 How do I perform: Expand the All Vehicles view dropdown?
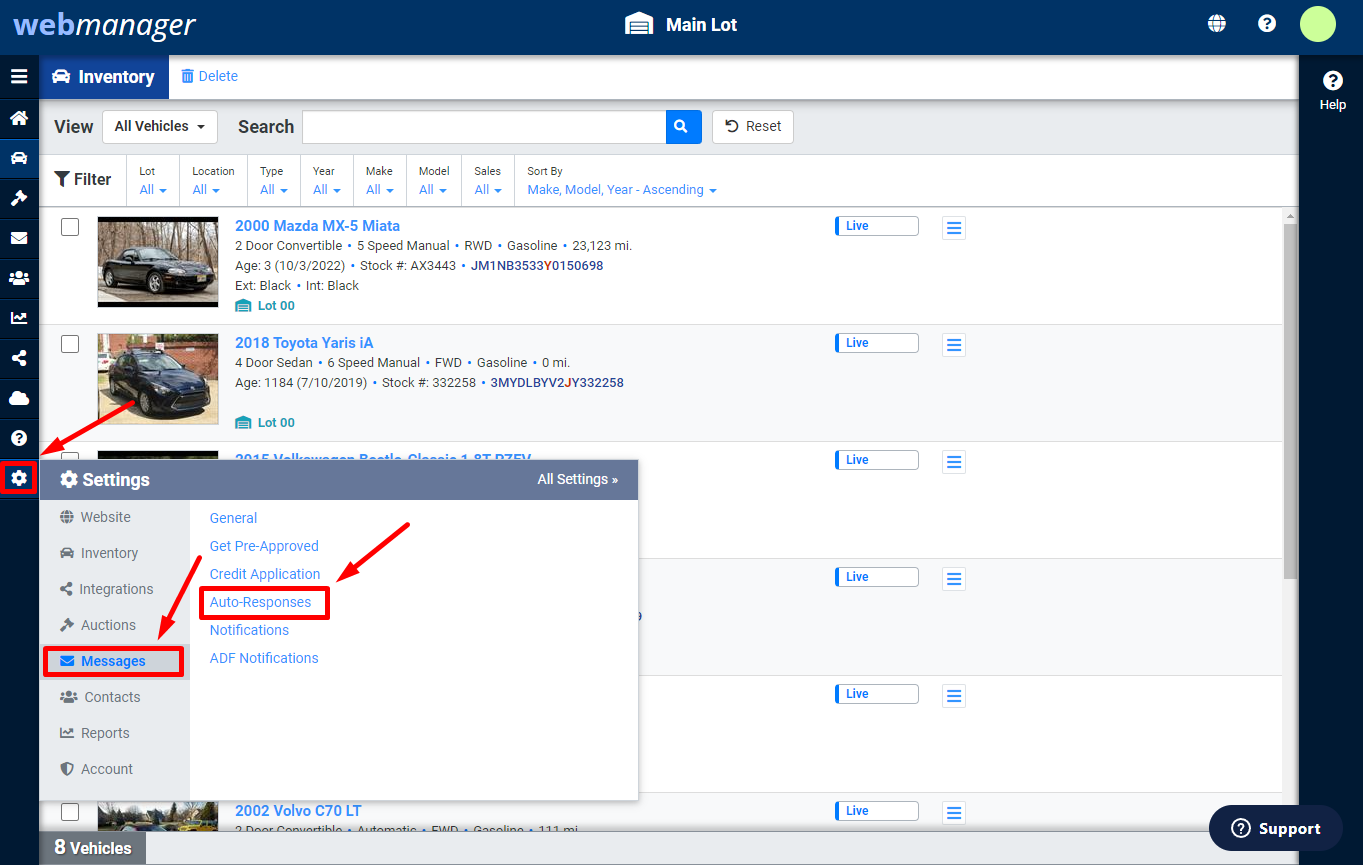(160, 127)
